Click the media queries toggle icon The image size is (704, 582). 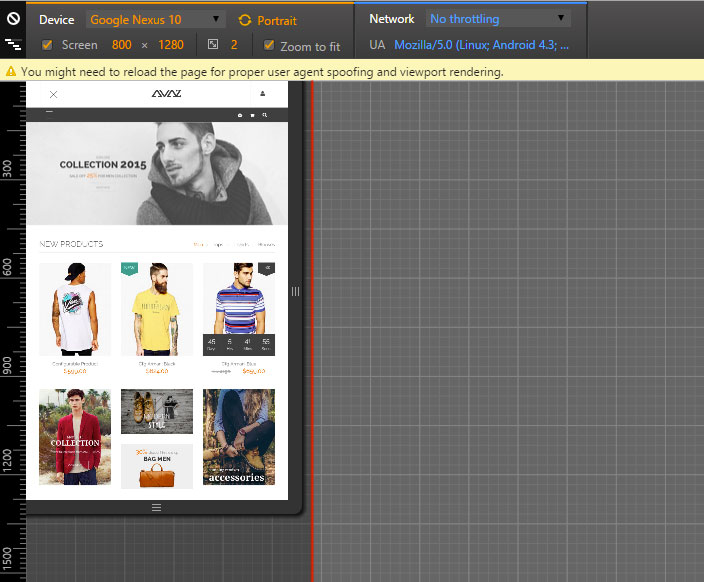13,45
